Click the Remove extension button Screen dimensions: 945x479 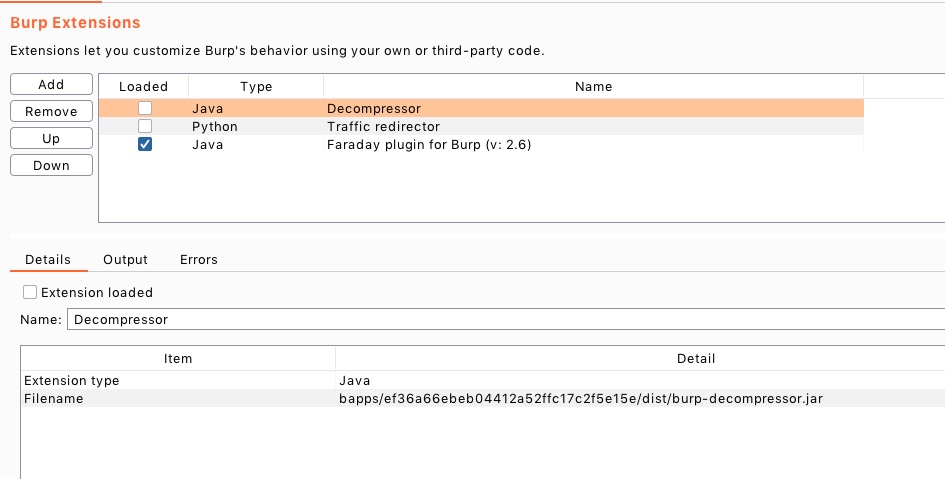[51, 111]
